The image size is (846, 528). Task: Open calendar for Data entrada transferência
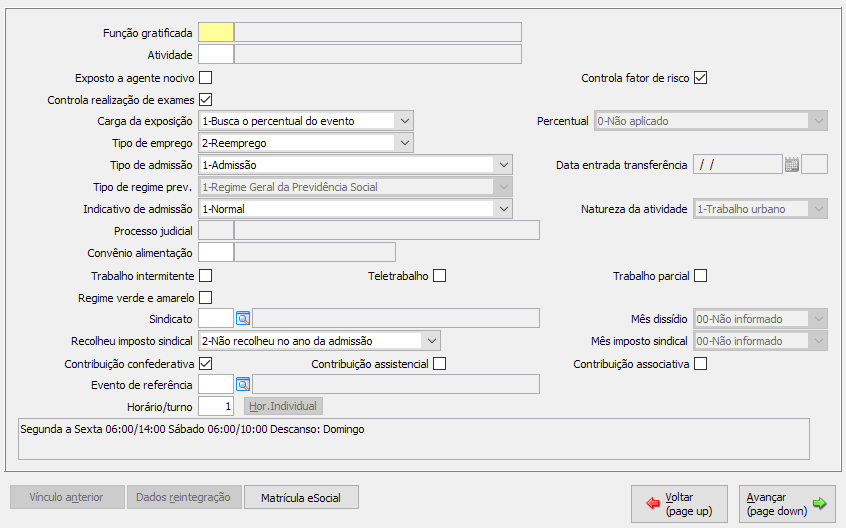[x=792, y=164]
